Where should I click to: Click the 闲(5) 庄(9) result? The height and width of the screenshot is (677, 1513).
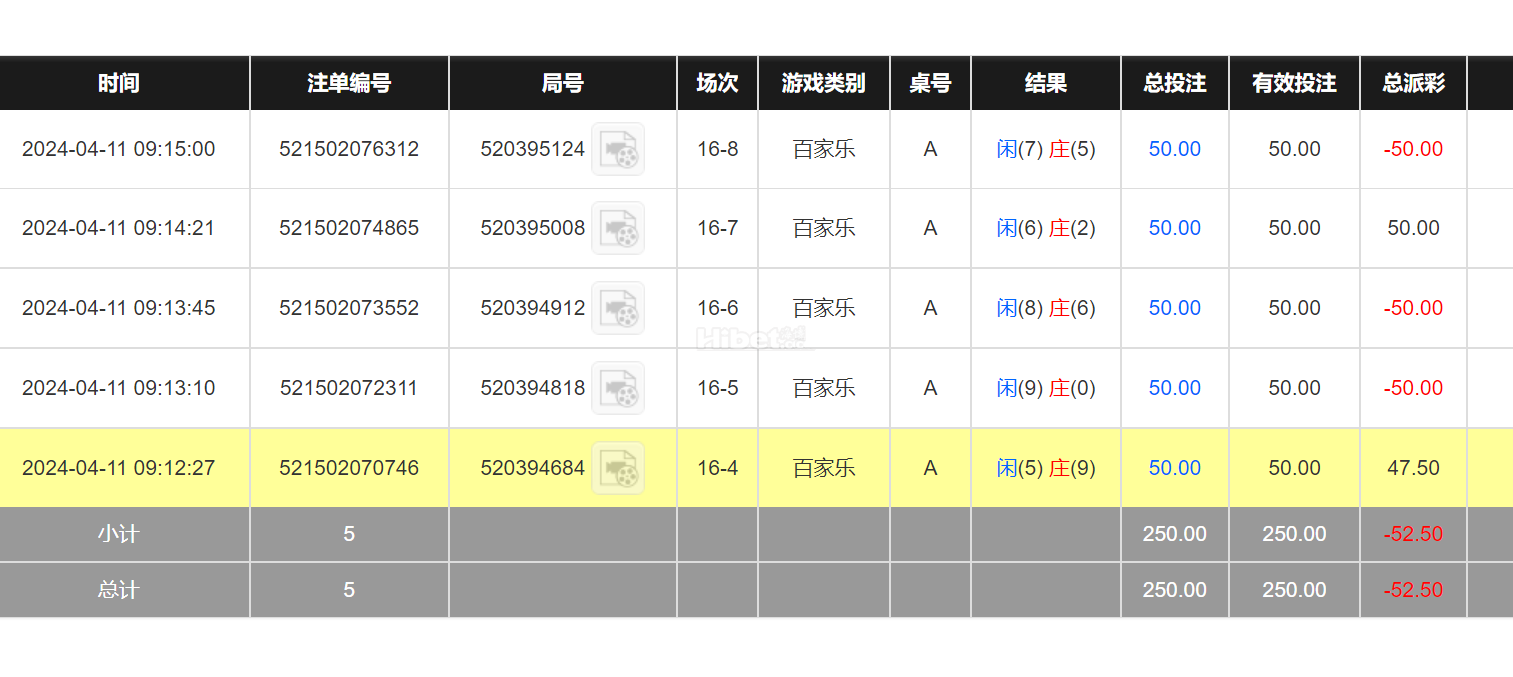coord(1046,468)
